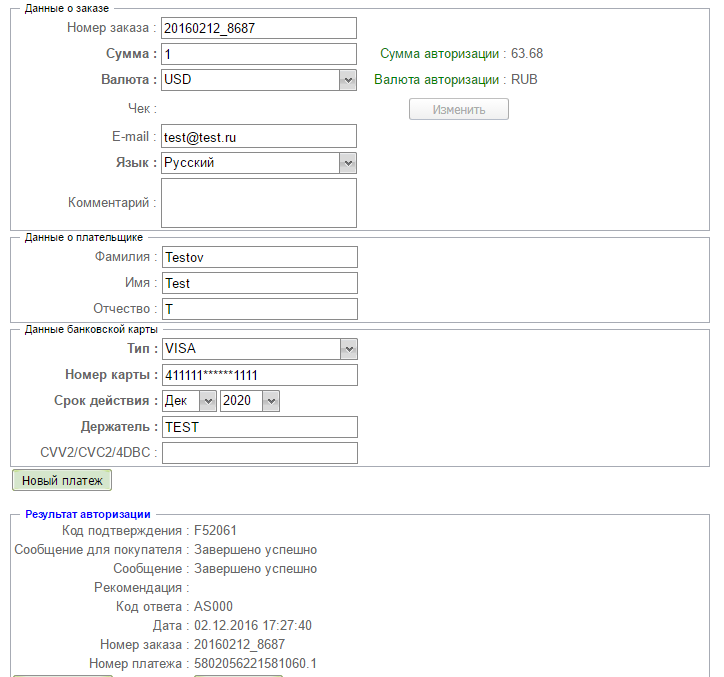
Task: Click the Номер карты card number field
Action: point(258,375)
